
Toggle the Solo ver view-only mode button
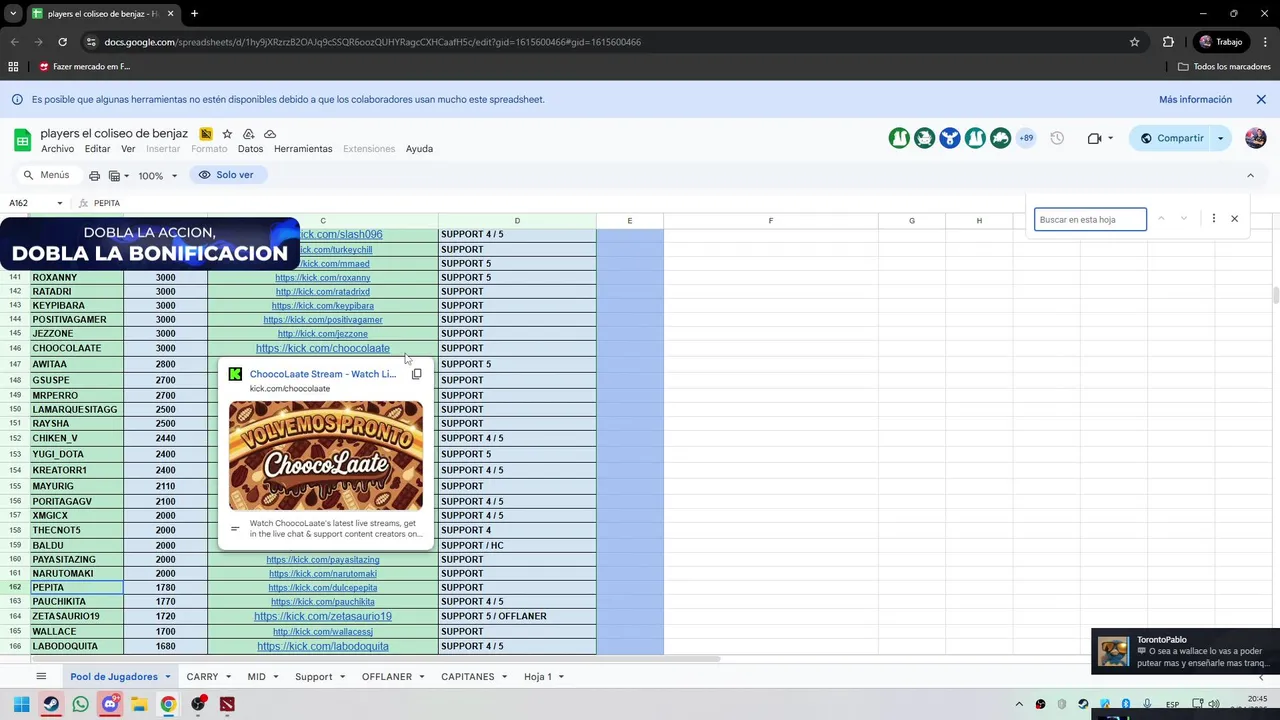click(x=228, y=175)
